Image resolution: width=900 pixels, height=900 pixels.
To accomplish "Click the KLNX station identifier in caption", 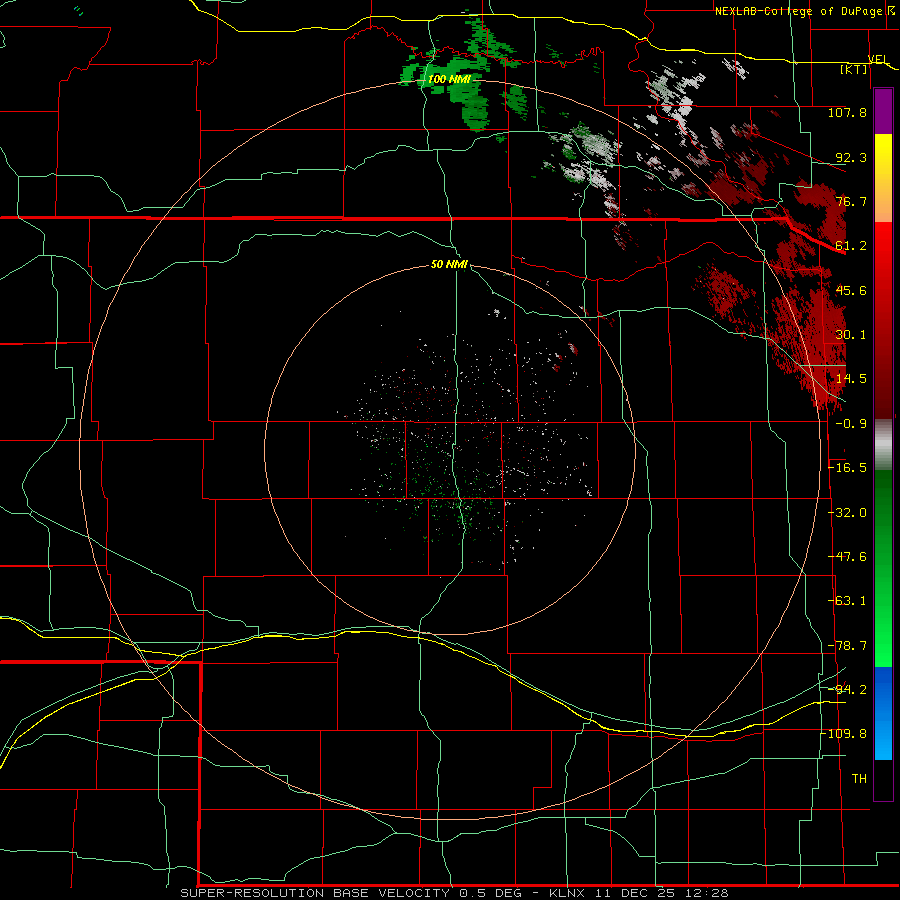I will [x=567, y=893].
